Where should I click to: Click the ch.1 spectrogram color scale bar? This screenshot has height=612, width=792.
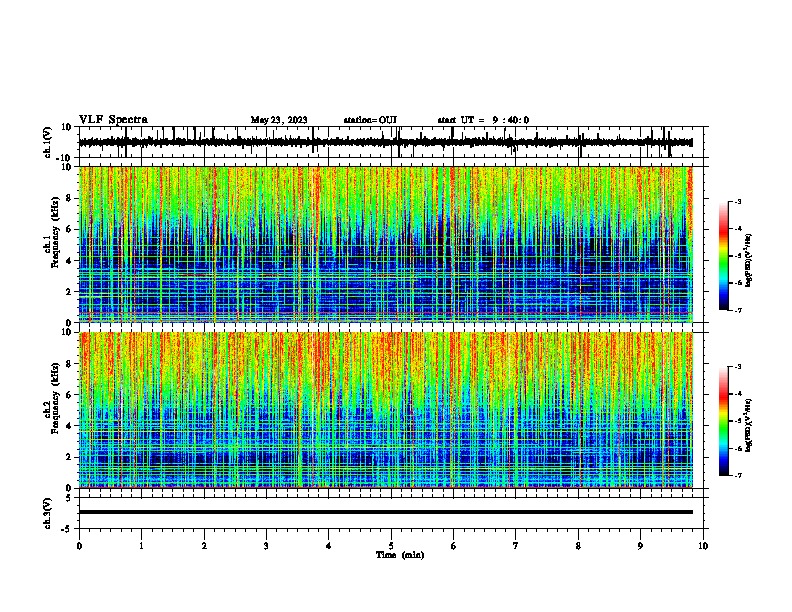(723, 256)
